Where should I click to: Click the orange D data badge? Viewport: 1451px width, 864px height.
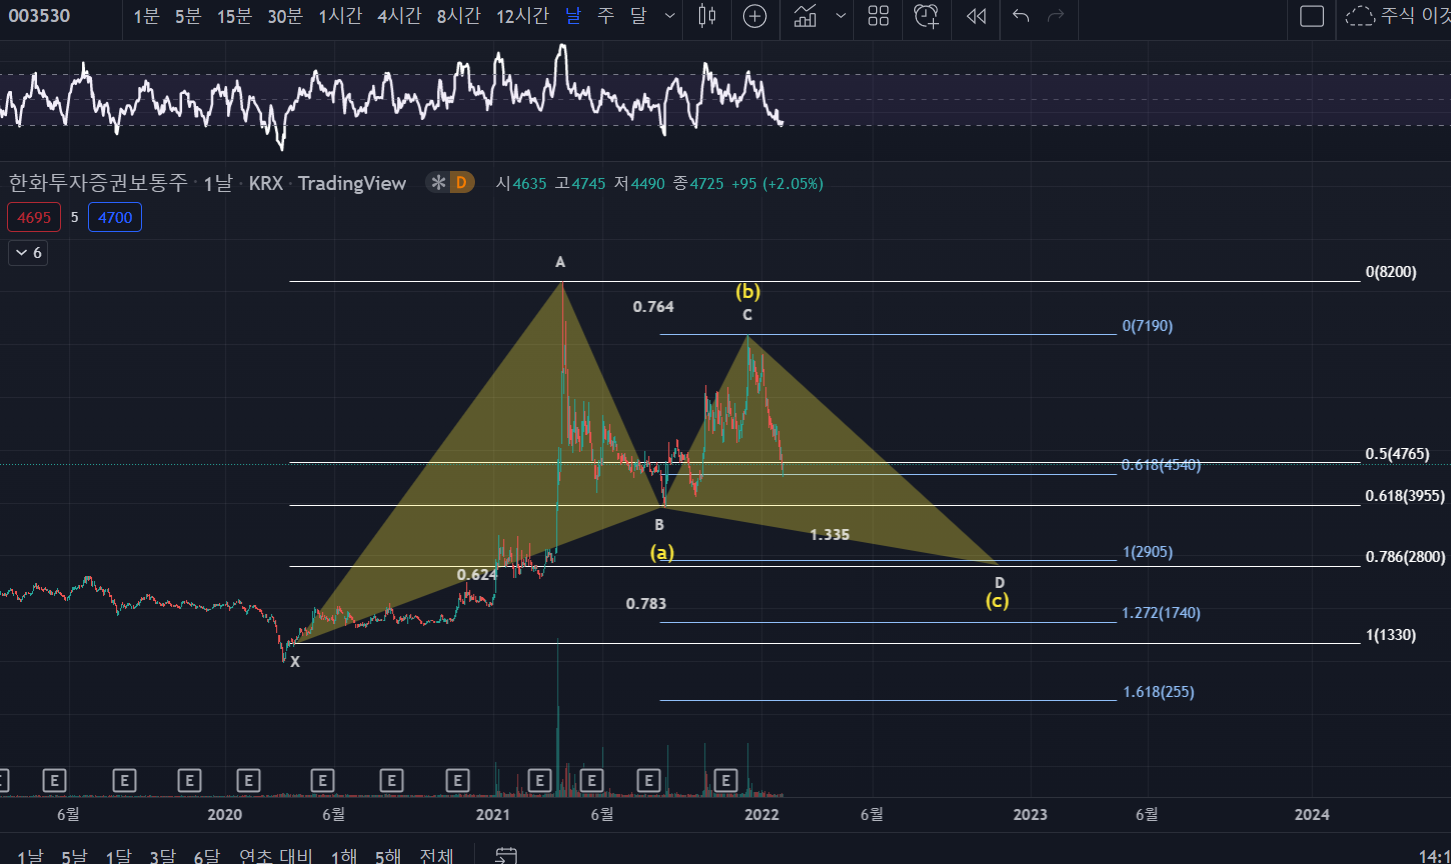click(461, 182)
